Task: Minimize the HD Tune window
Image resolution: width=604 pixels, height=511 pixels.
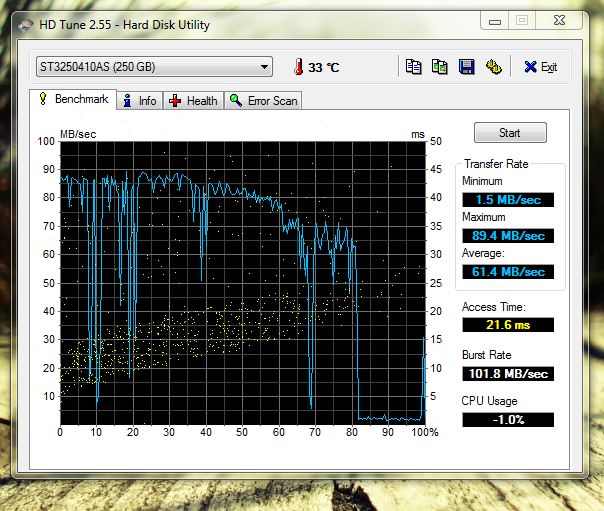Action: (x=495, y=21)
